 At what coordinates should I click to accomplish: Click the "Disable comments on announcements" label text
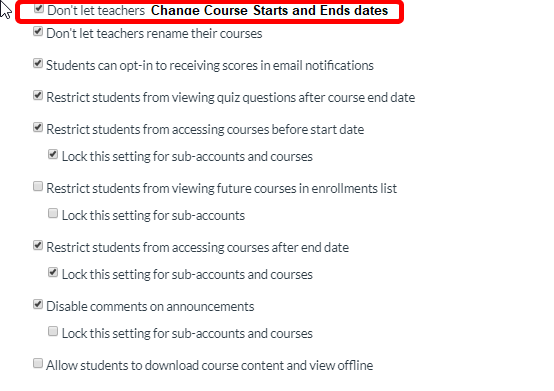click(x=150, y=306)
